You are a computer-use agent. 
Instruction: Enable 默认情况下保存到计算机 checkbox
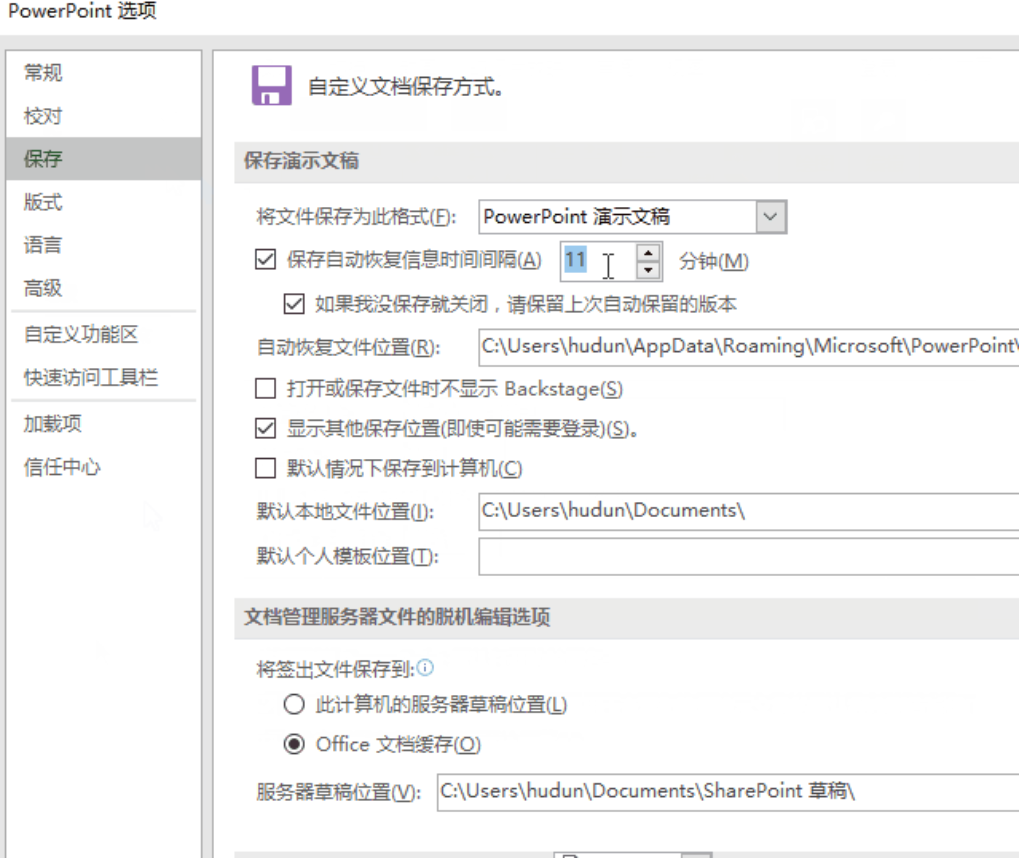(x=265, y=468)
